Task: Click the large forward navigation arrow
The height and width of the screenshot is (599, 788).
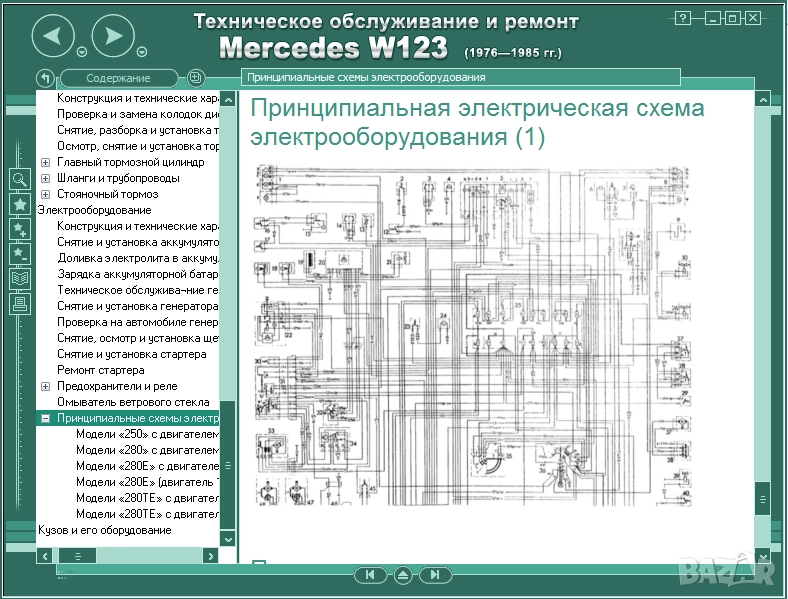Action: click(x=114, y=37)
